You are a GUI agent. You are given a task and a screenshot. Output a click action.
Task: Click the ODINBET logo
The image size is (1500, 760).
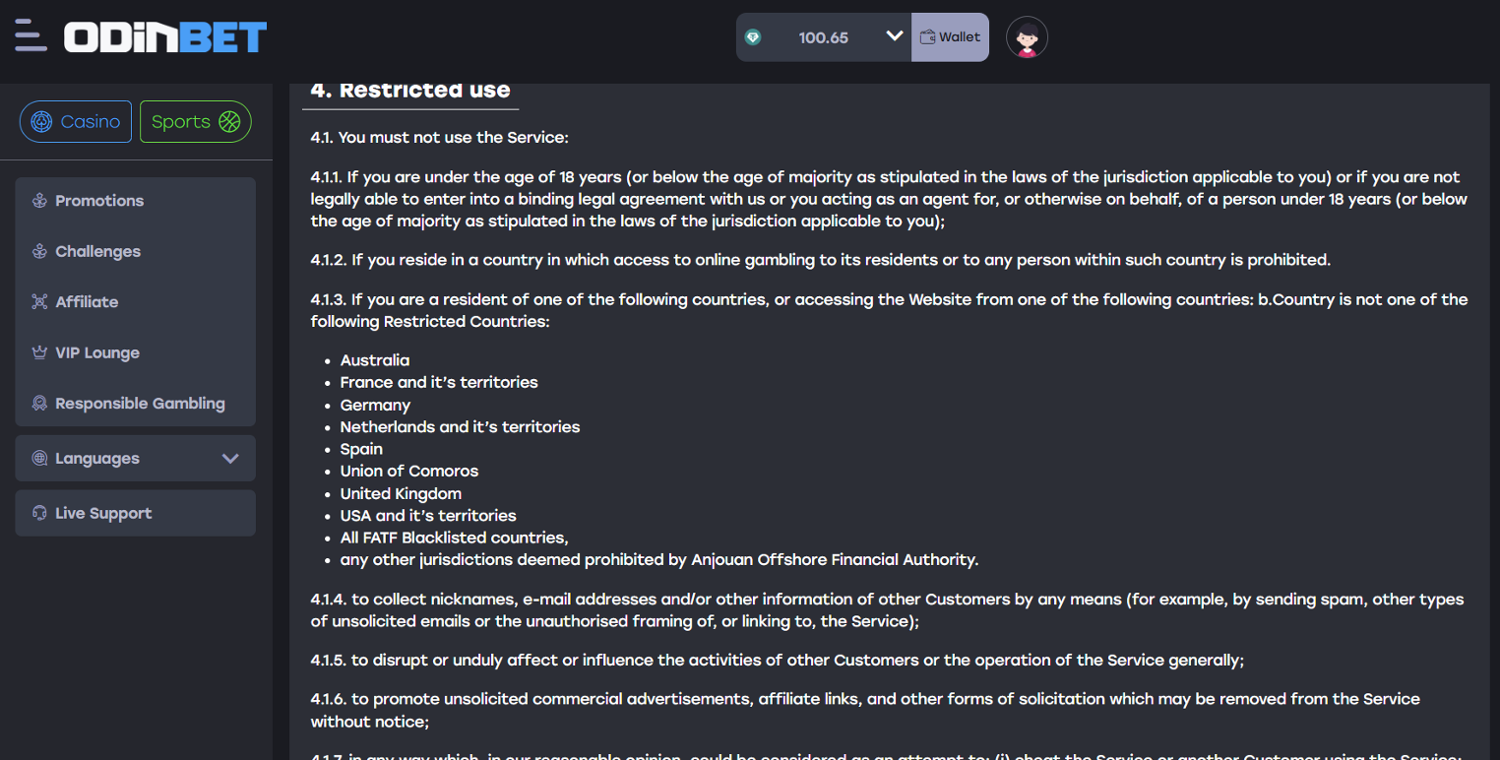[x=165, y=38]
